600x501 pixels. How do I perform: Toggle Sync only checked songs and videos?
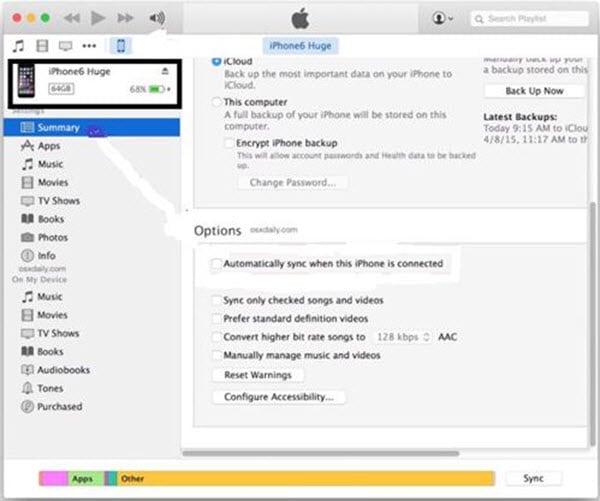pos(217,300)
